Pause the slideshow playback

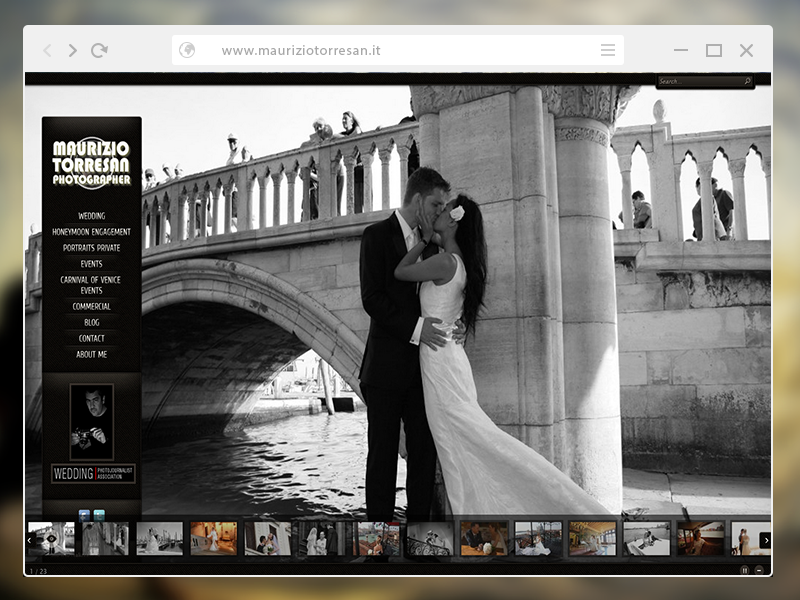pos(744,570)
